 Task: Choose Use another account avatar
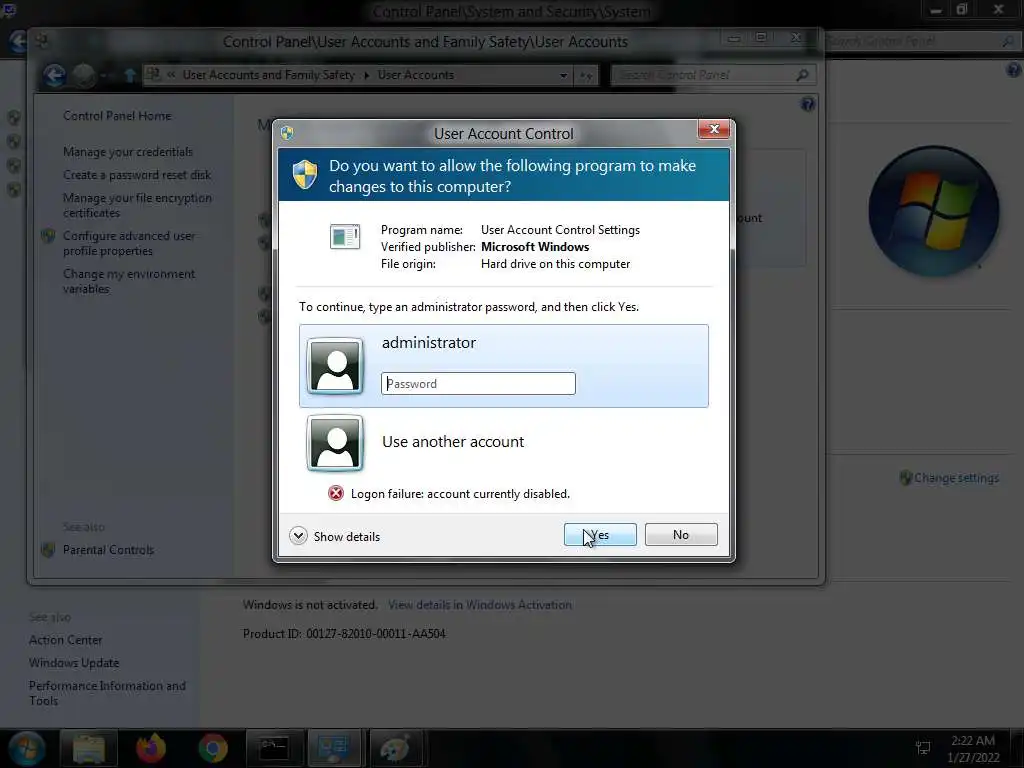click(335, 443)
